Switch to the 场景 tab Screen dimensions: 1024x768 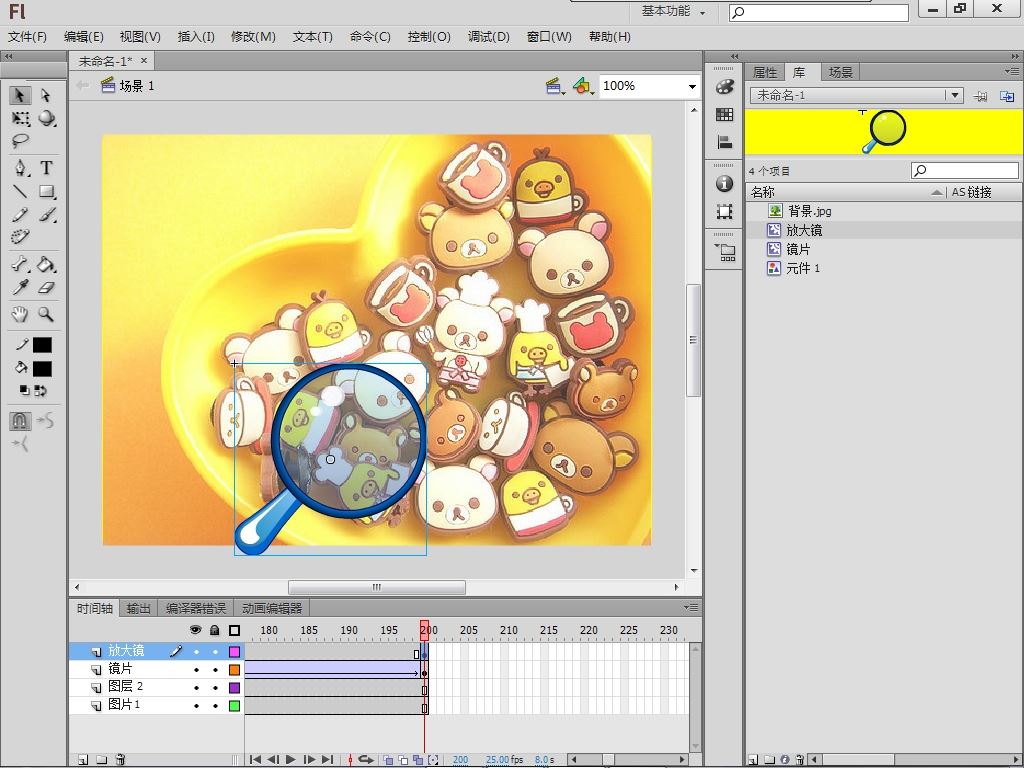point(840,72)
